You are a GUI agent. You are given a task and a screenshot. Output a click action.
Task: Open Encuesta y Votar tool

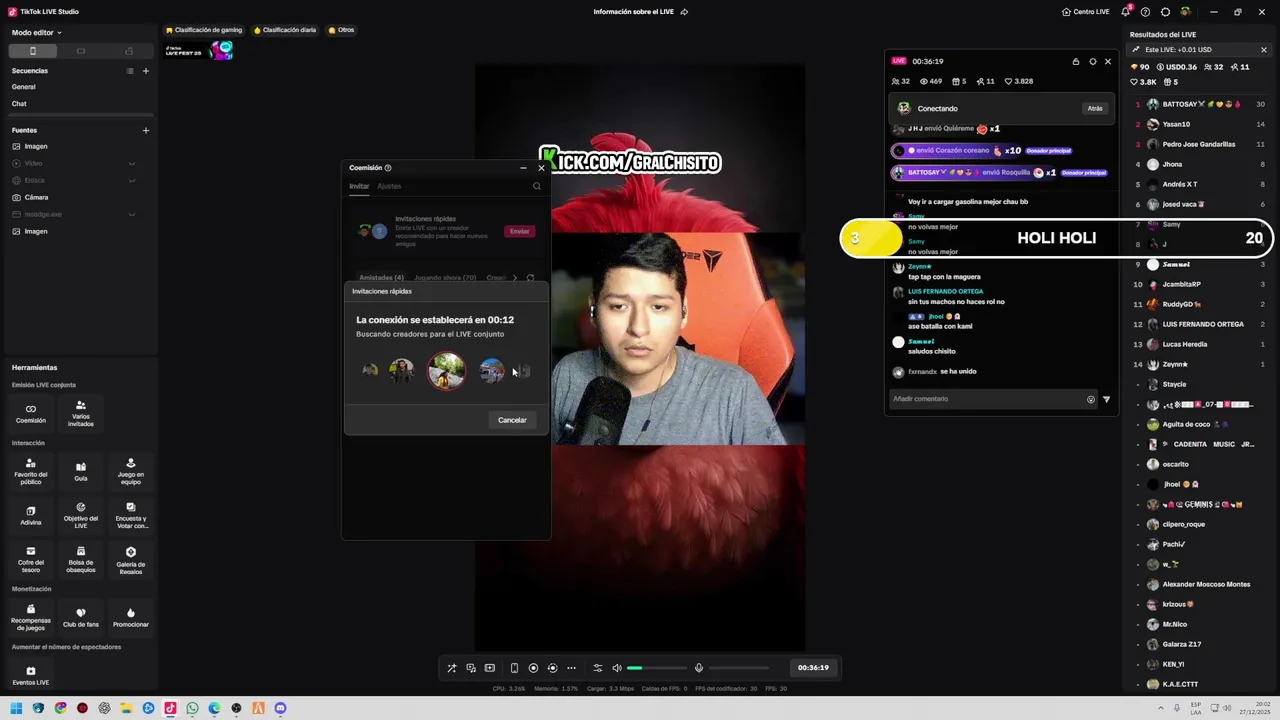pos(130,516)
